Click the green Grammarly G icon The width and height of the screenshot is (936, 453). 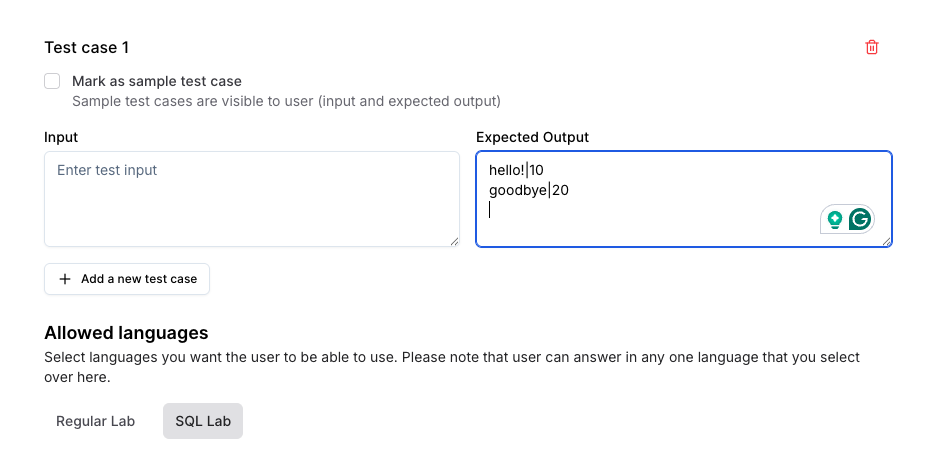[x=860, y=220]
